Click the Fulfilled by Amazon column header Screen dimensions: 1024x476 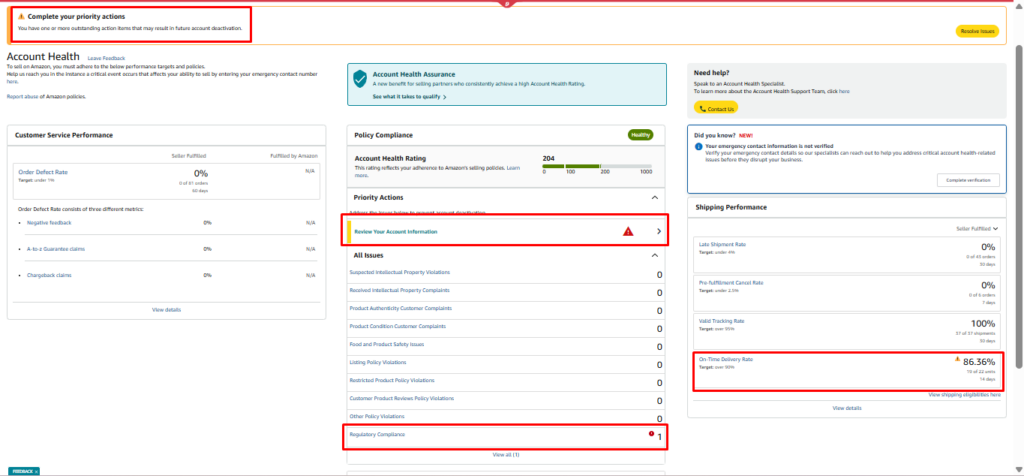click(x=293, y=156)
